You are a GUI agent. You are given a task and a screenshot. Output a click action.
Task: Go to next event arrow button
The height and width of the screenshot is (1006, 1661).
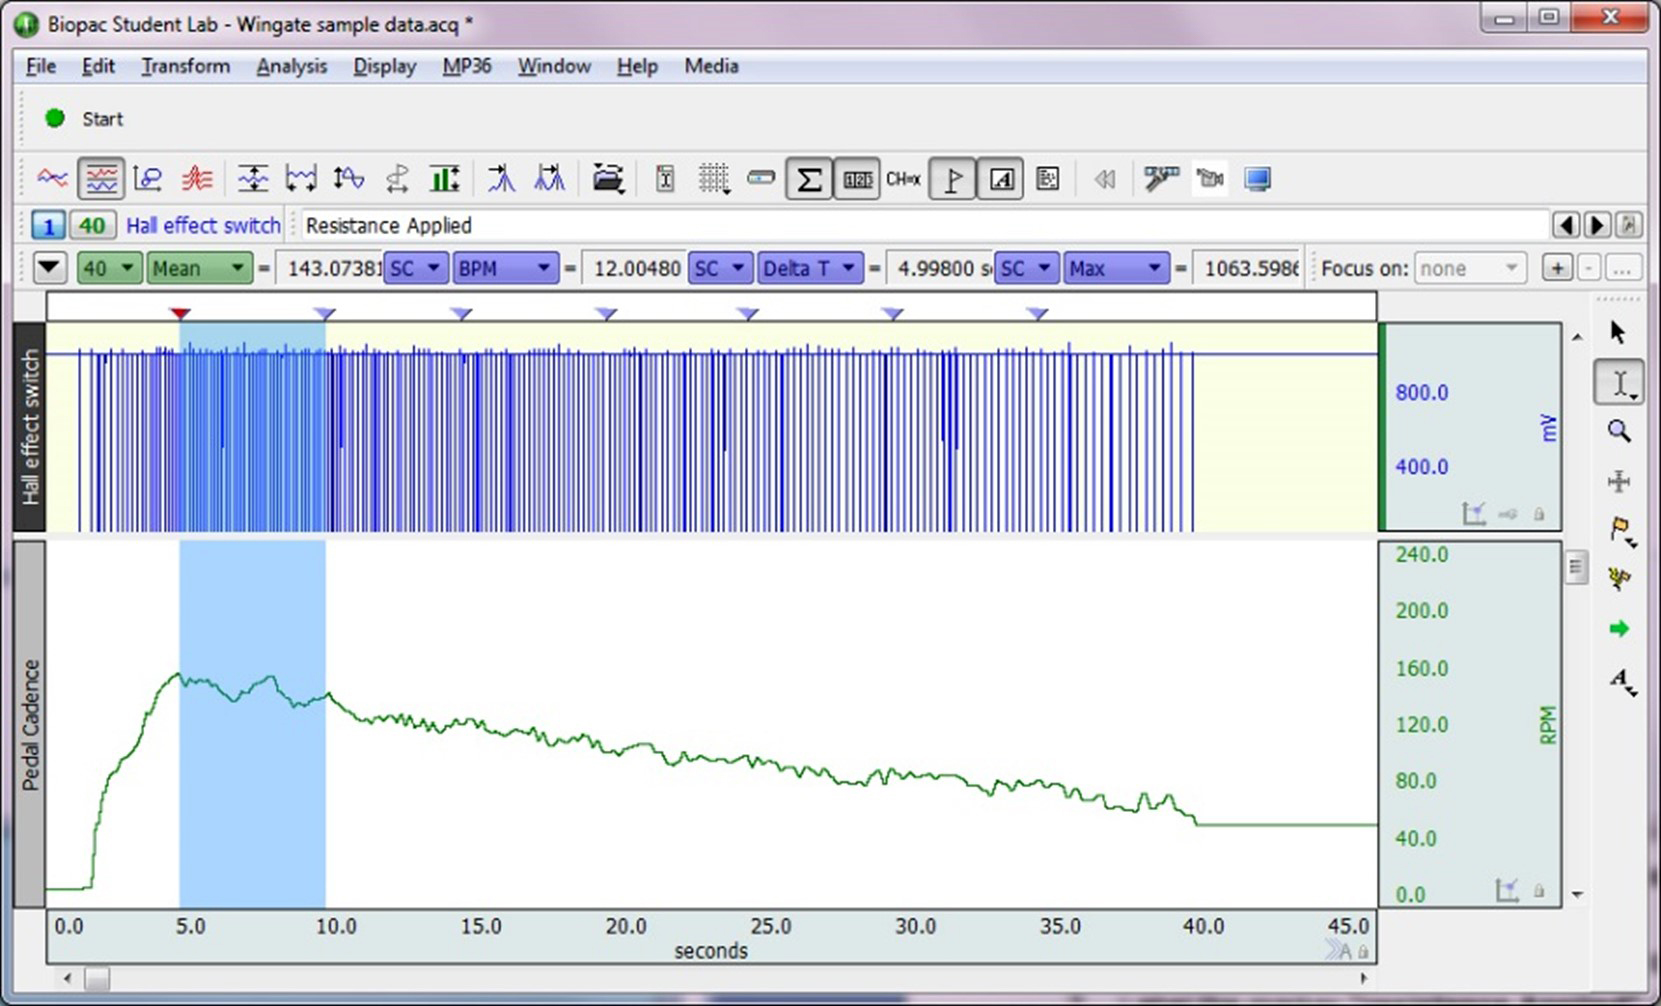pos(1597,225)
